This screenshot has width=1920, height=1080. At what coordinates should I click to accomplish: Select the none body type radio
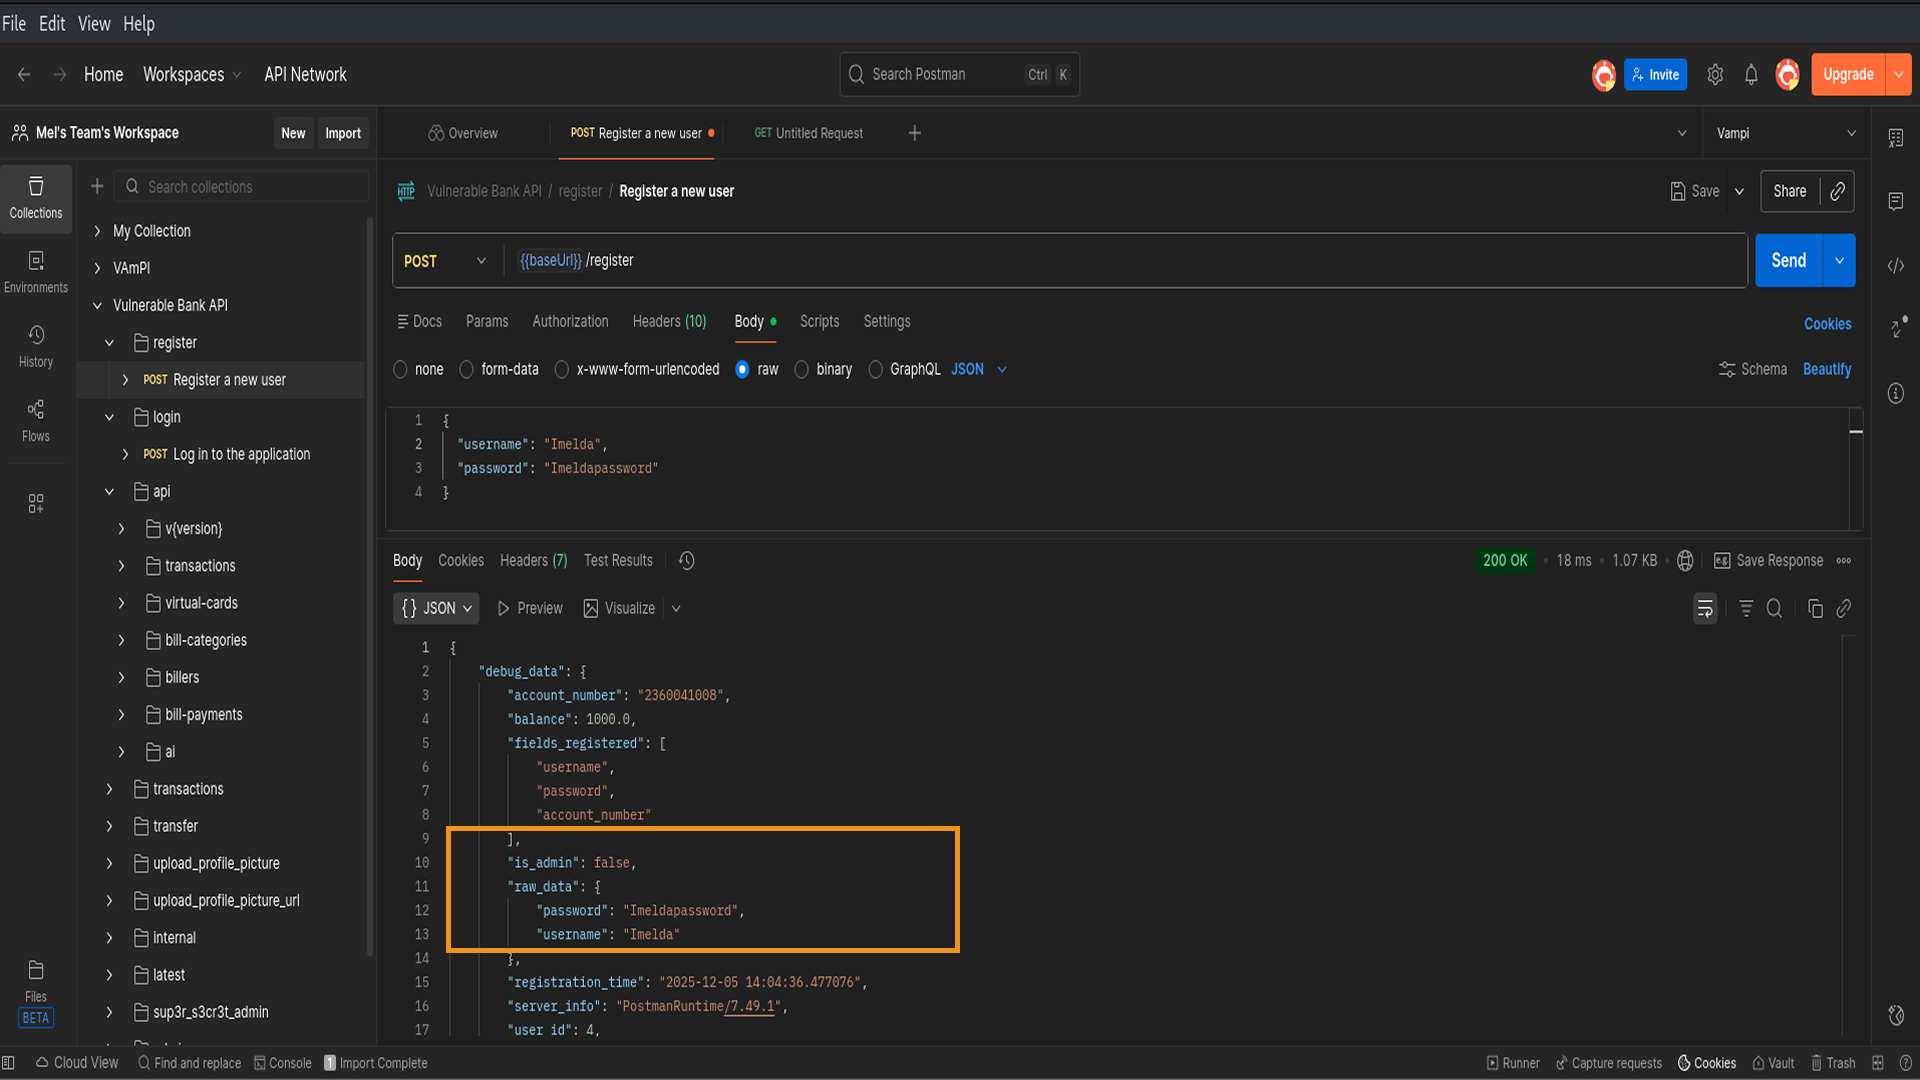point(401,370)
